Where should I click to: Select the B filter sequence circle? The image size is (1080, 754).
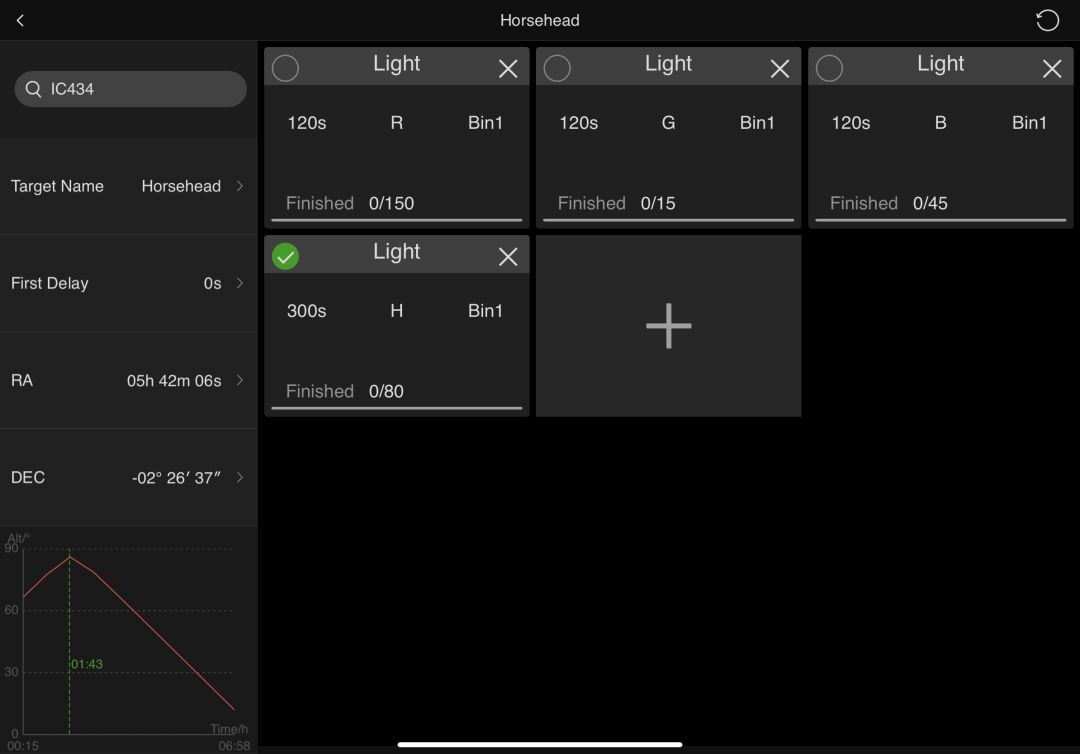829,68
